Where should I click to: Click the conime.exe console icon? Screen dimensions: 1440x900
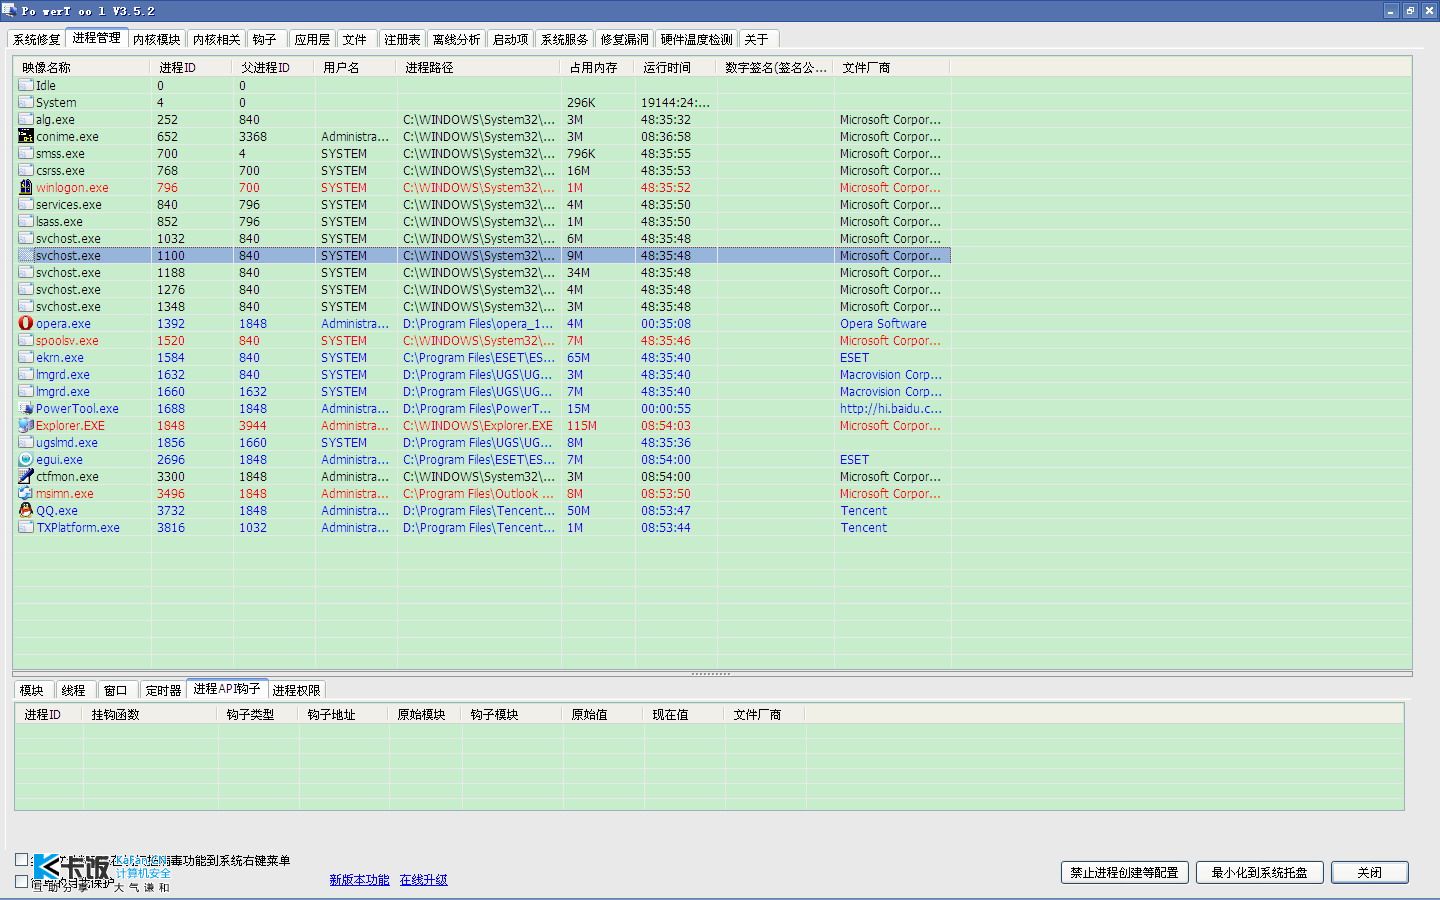(26, 136)
